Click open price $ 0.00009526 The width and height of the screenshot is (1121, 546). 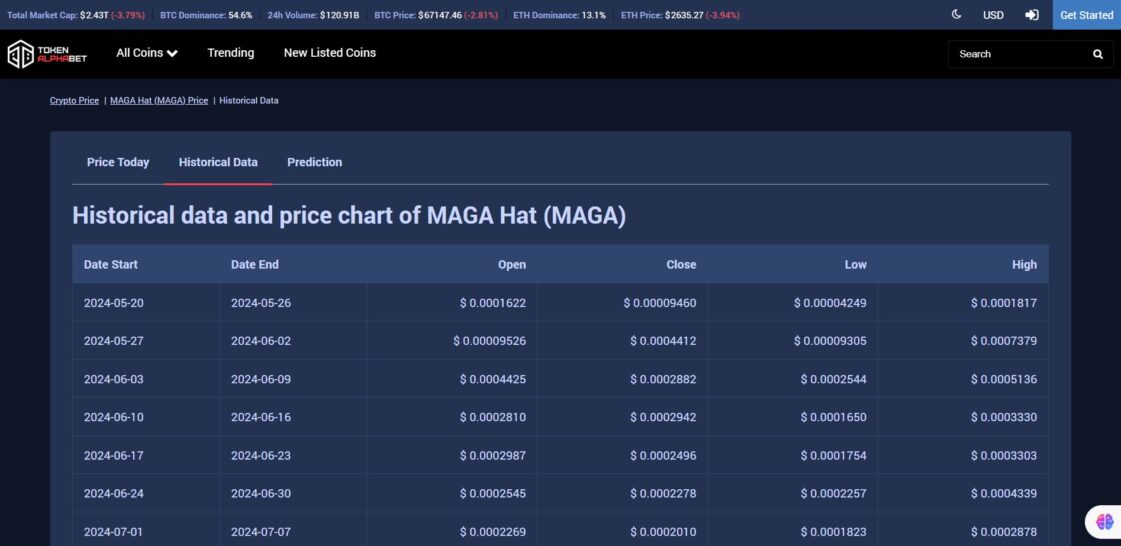(x=490, y=341)
